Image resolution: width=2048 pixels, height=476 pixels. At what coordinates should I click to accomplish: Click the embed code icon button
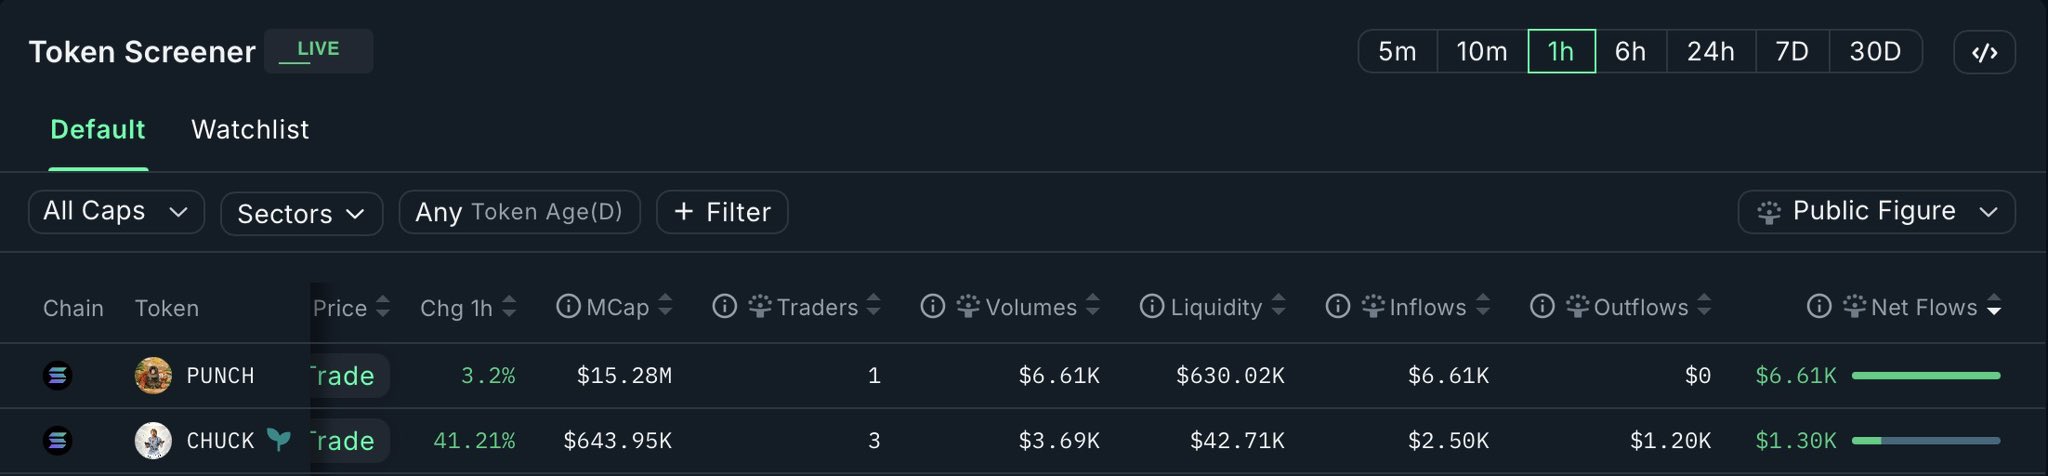pos(1984,52)
